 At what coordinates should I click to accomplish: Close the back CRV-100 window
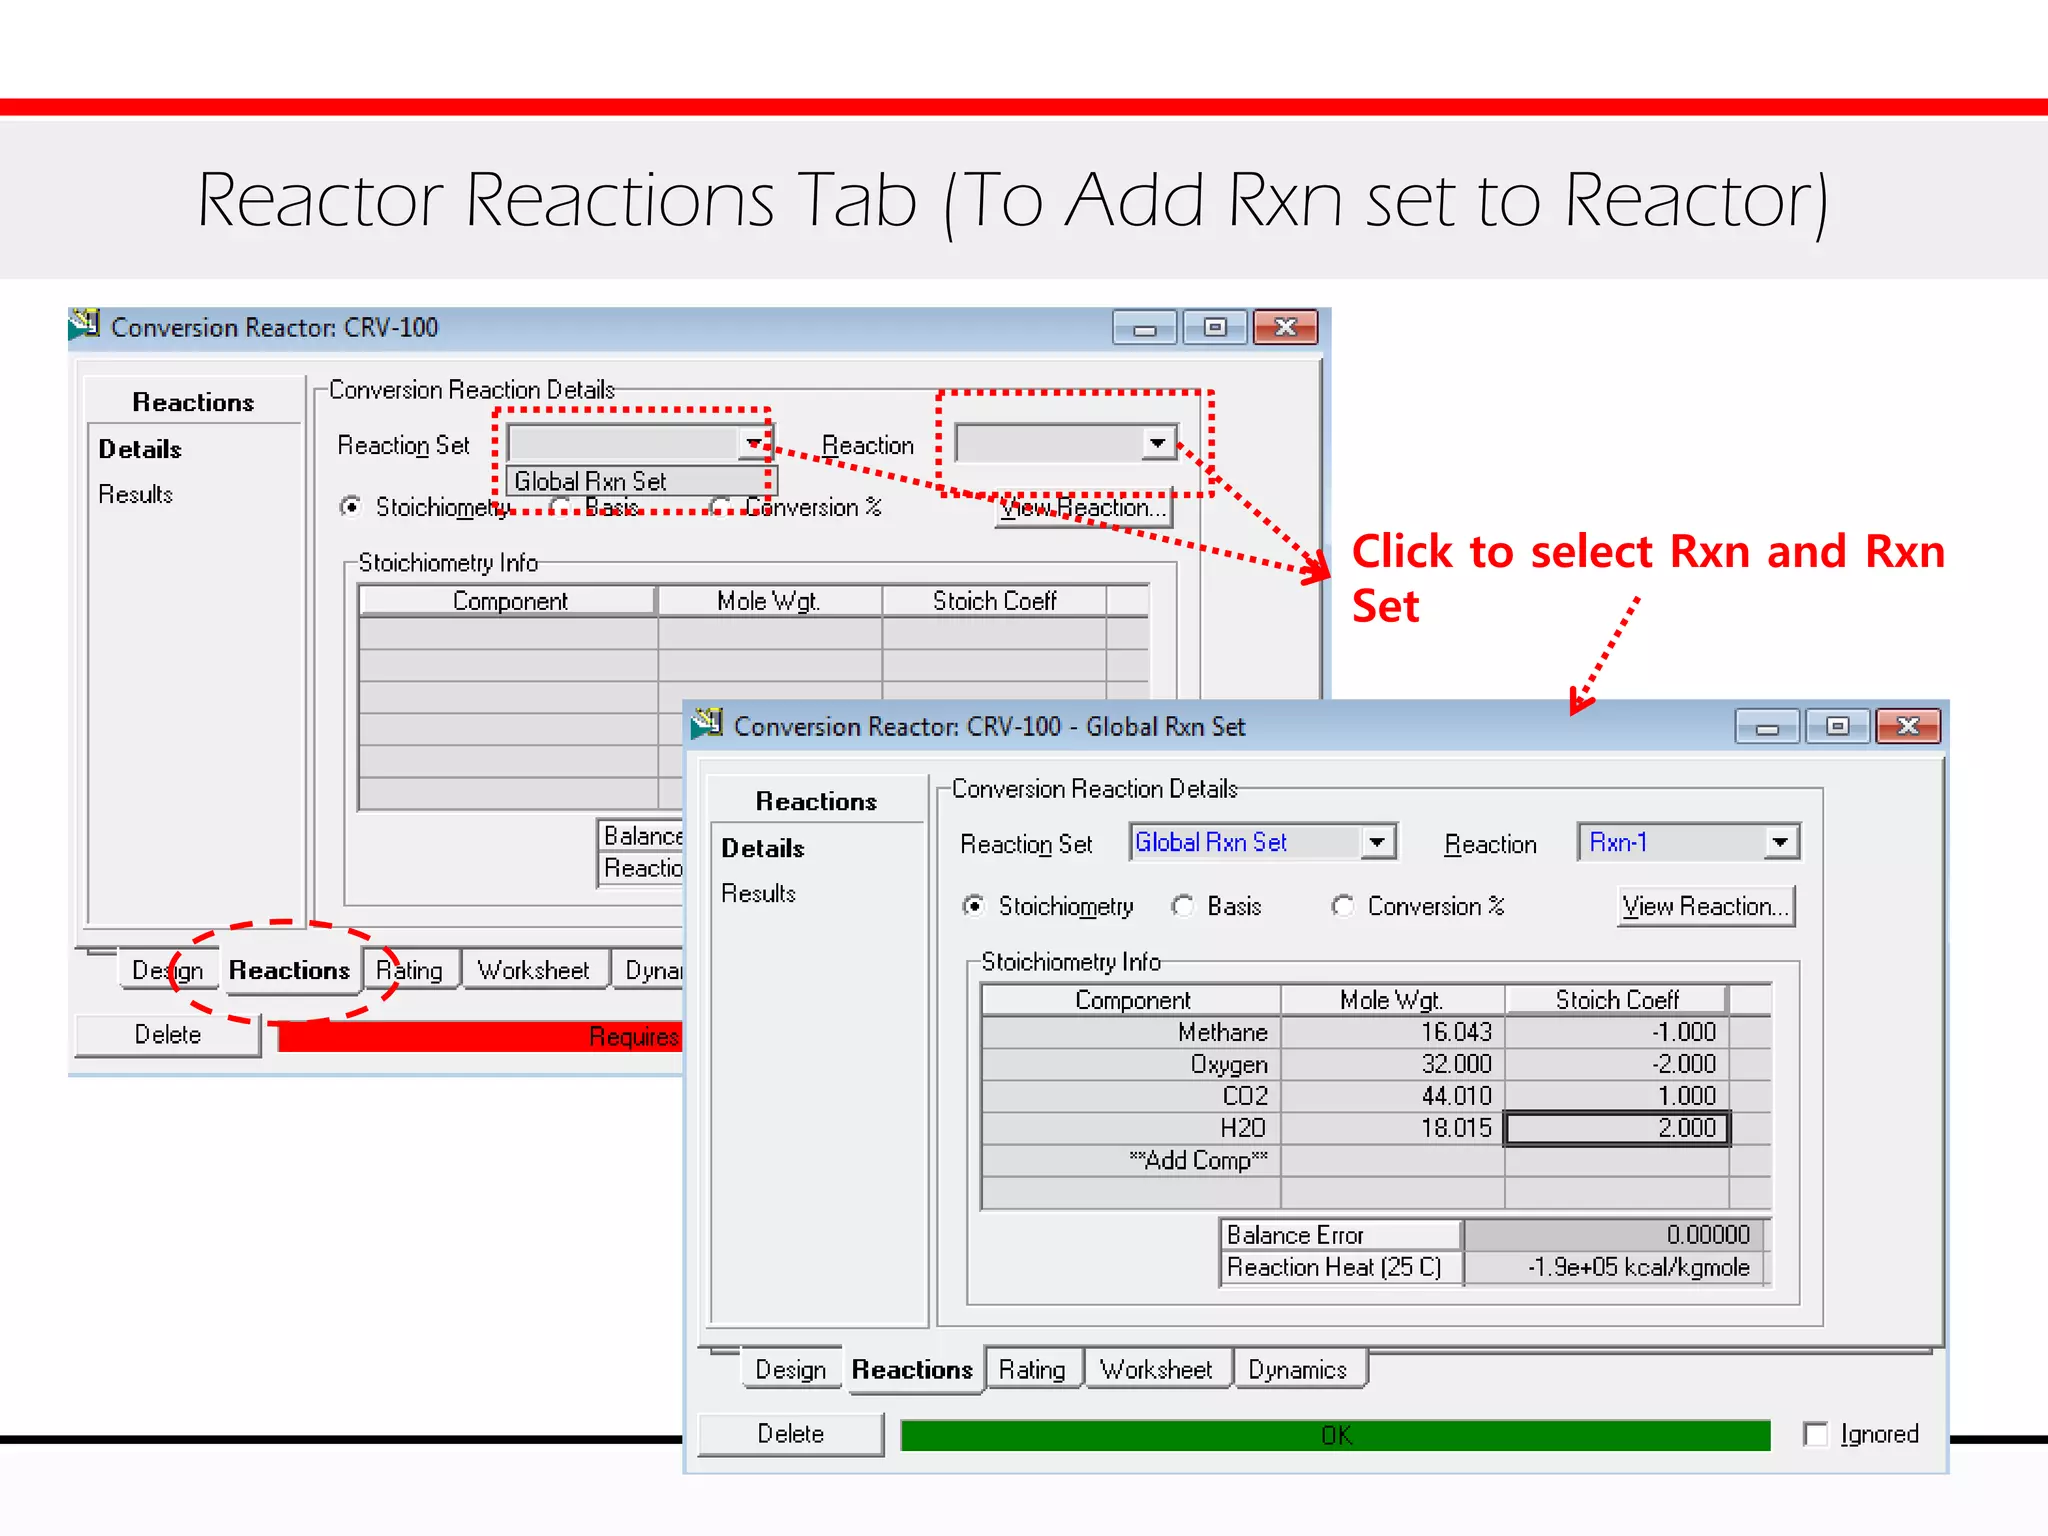point(1285,328)
